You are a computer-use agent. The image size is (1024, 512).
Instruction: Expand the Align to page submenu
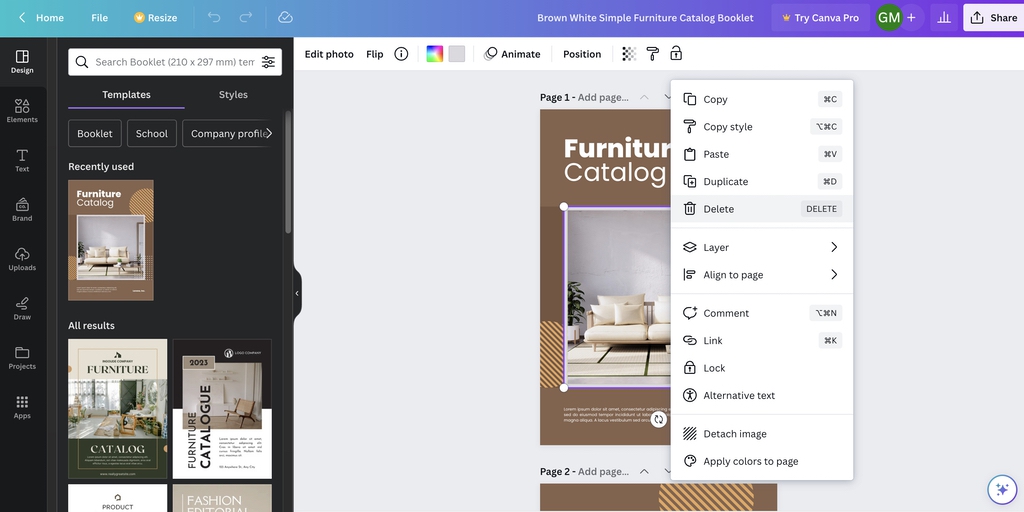click(761, 275)
